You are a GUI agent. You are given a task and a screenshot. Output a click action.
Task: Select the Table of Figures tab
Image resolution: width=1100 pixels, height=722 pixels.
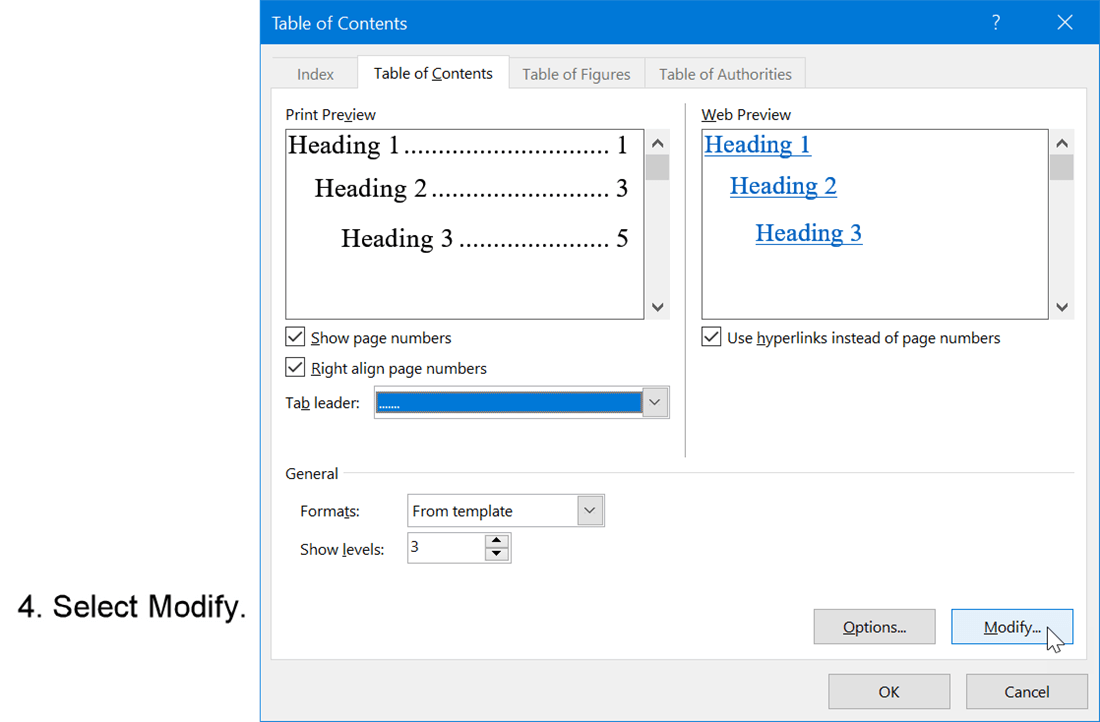[576, 73]
